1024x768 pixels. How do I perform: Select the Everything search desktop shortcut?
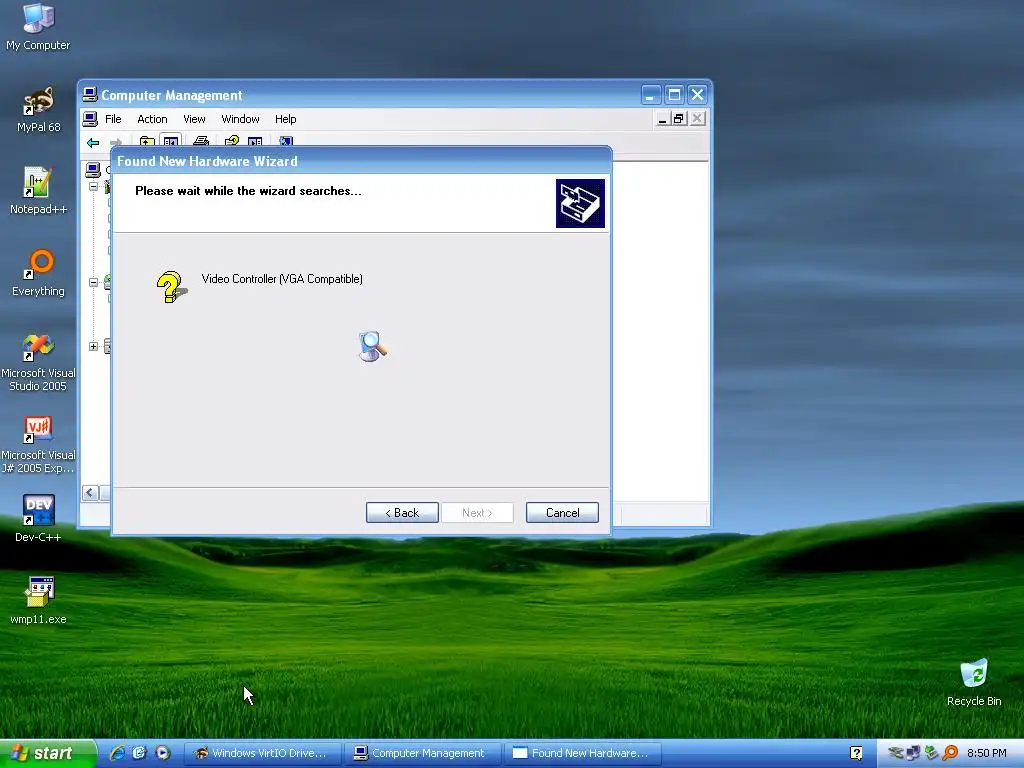point(38,273)
